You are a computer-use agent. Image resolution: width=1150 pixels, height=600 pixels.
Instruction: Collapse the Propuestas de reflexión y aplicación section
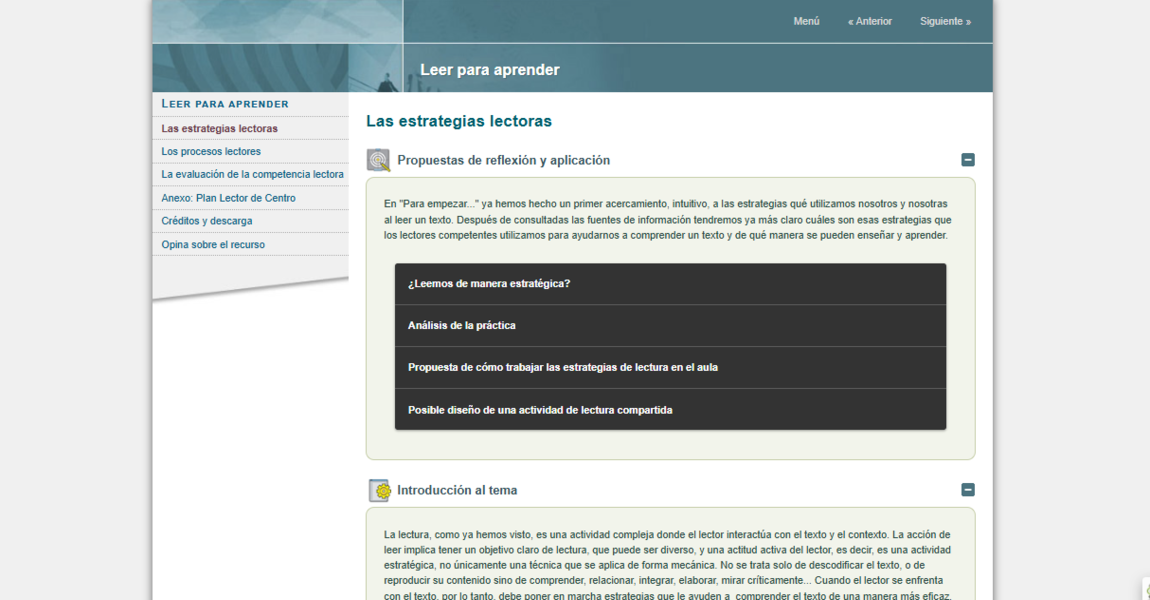coord(967,160)
